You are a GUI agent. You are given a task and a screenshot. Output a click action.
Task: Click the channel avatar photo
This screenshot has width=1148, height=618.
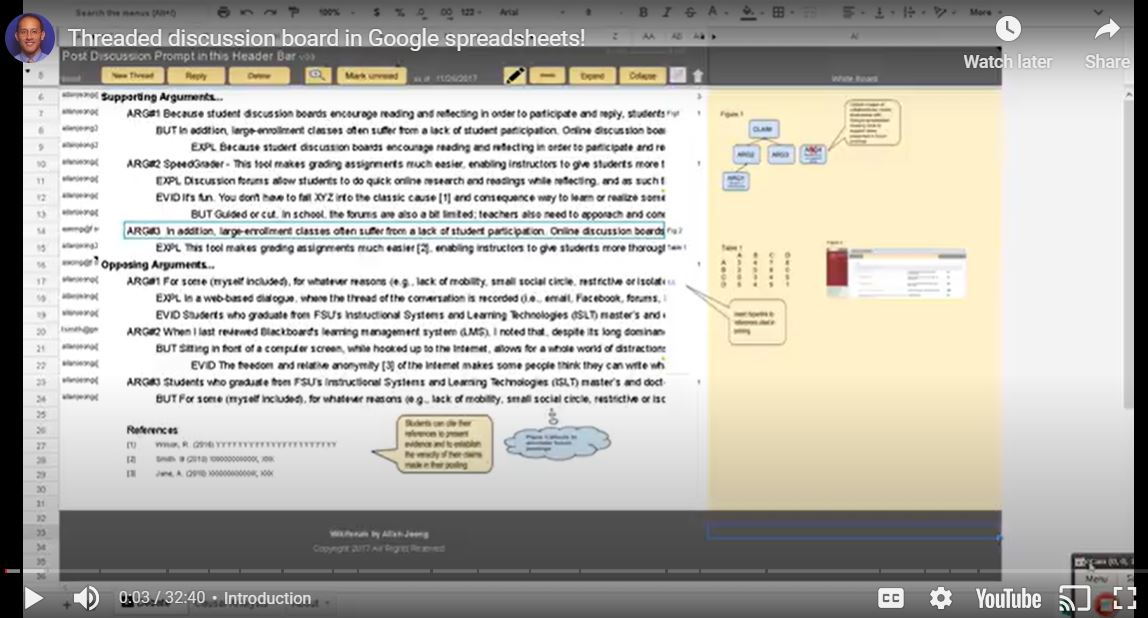click(30, 38)
